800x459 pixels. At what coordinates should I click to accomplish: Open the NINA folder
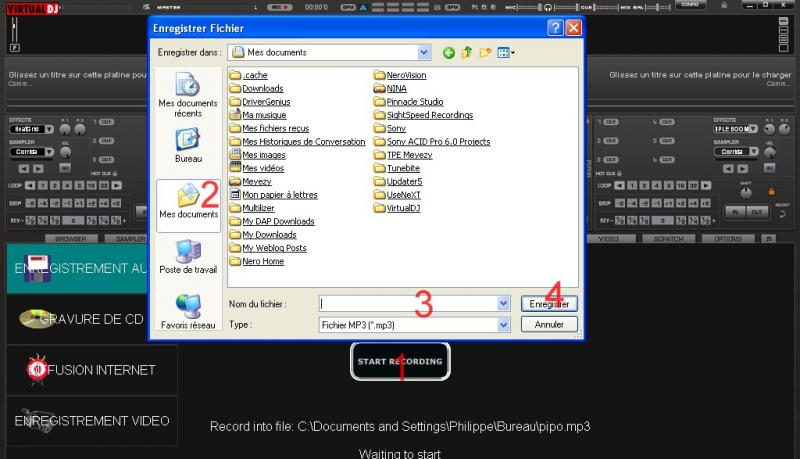[390, 88]
